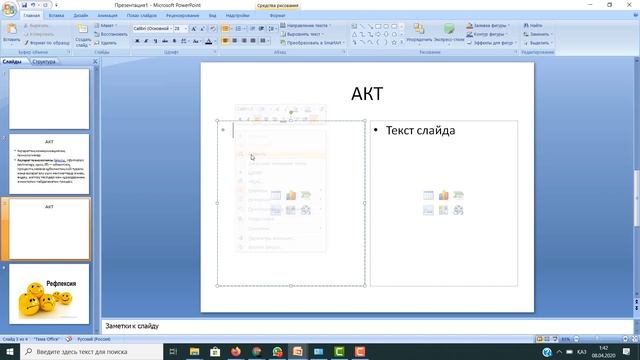Open the Формат drawing tools tab
This screenshot has height=360, width=640.
click(x=278, y=16)
